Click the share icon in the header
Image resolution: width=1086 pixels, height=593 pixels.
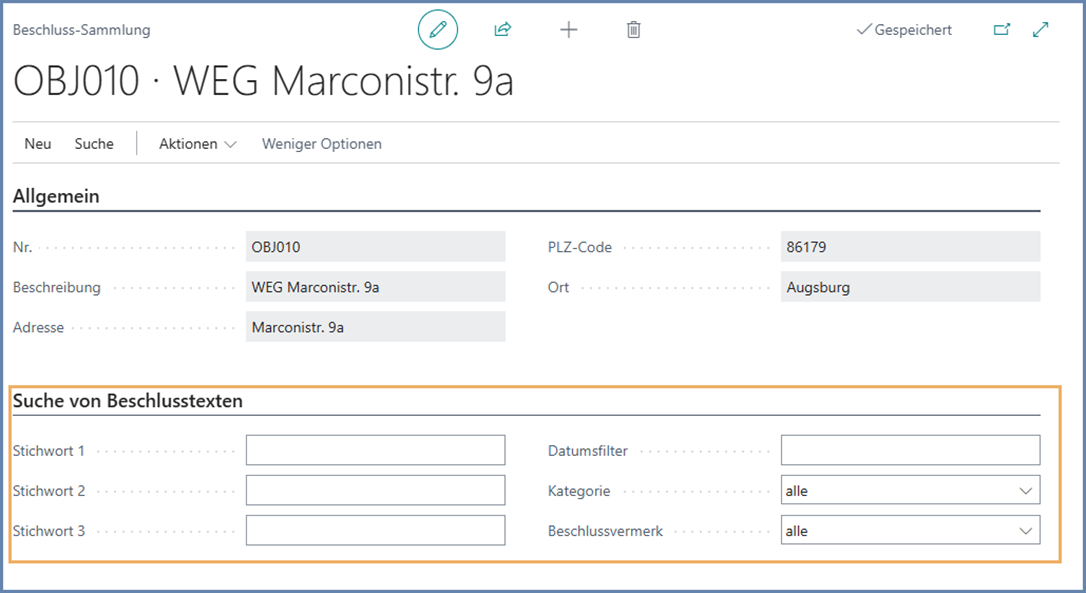[502, 30]
